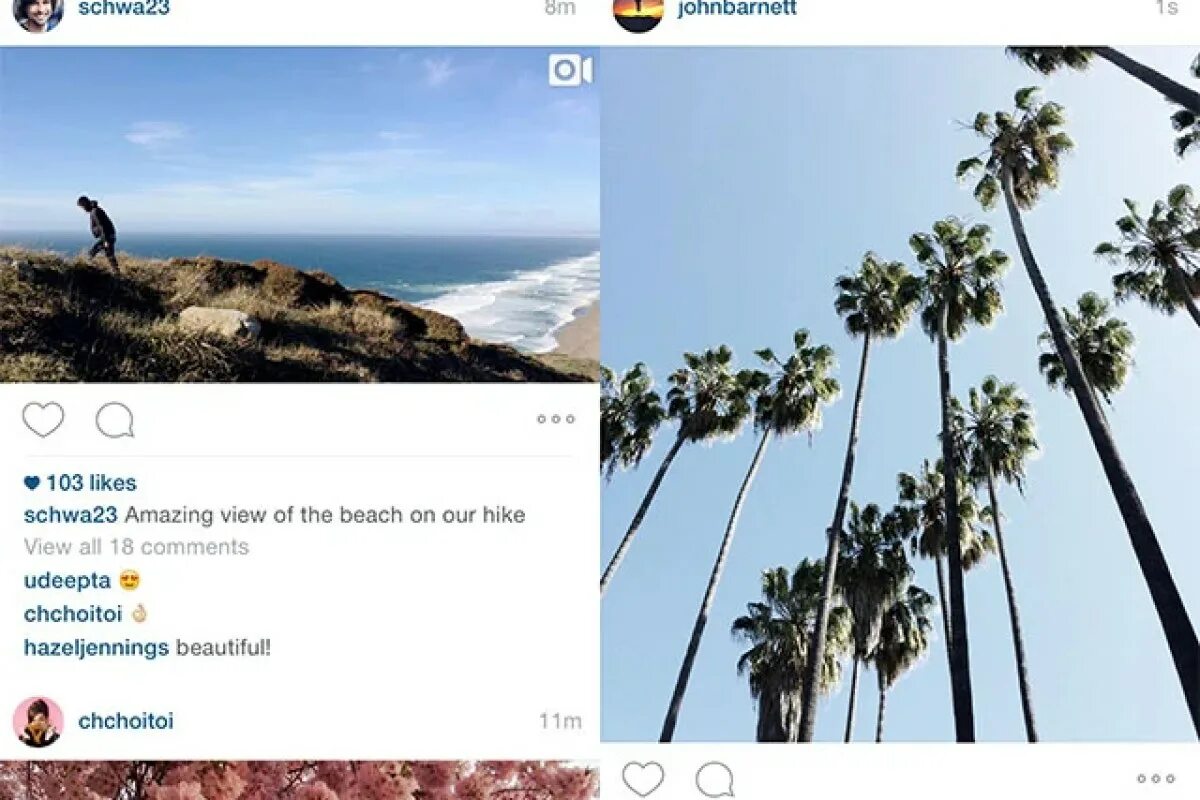Open hazeljennings profile from comment
The height and width of the screenshot is (800, 1200).
pyautogui.click(x=96, y=648)
